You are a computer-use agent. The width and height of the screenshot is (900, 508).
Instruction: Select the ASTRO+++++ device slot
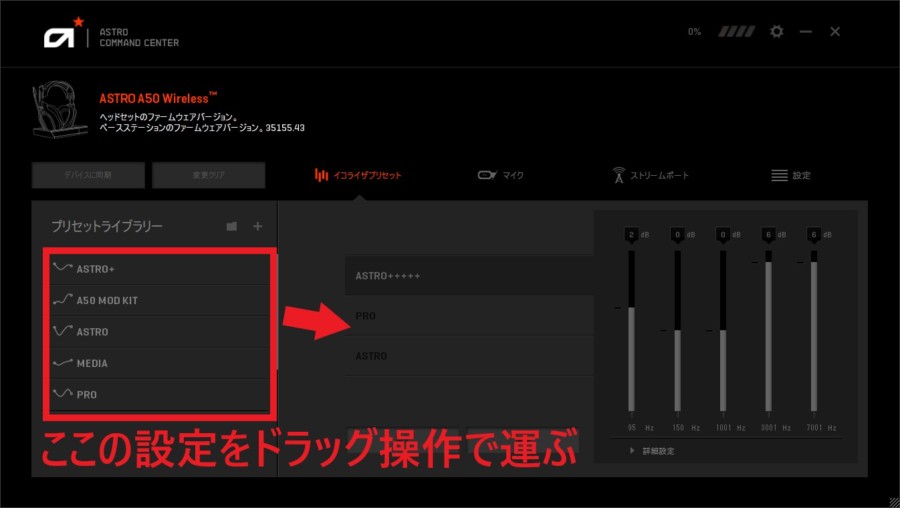coord(468,276)
